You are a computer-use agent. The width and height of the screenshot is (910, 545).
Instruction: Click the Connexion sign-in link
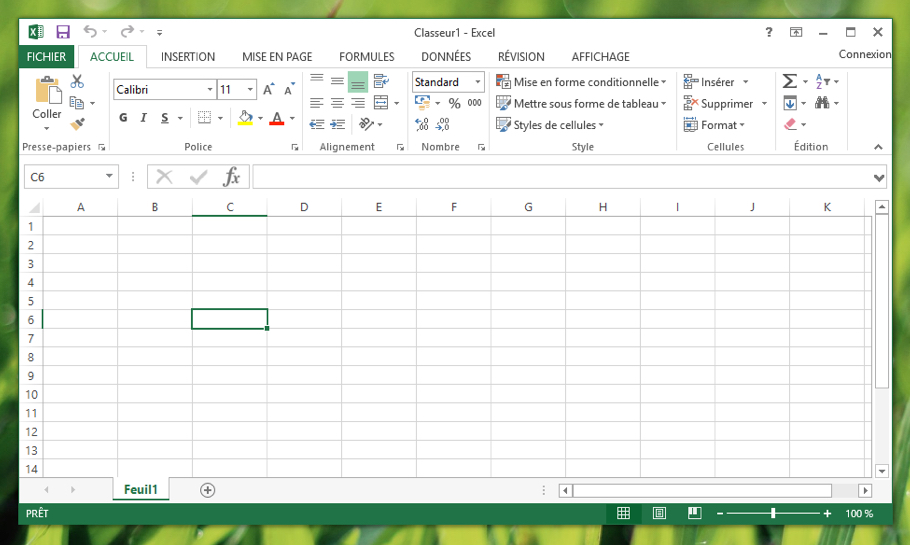pyautogui.click(x=864, y=54)
